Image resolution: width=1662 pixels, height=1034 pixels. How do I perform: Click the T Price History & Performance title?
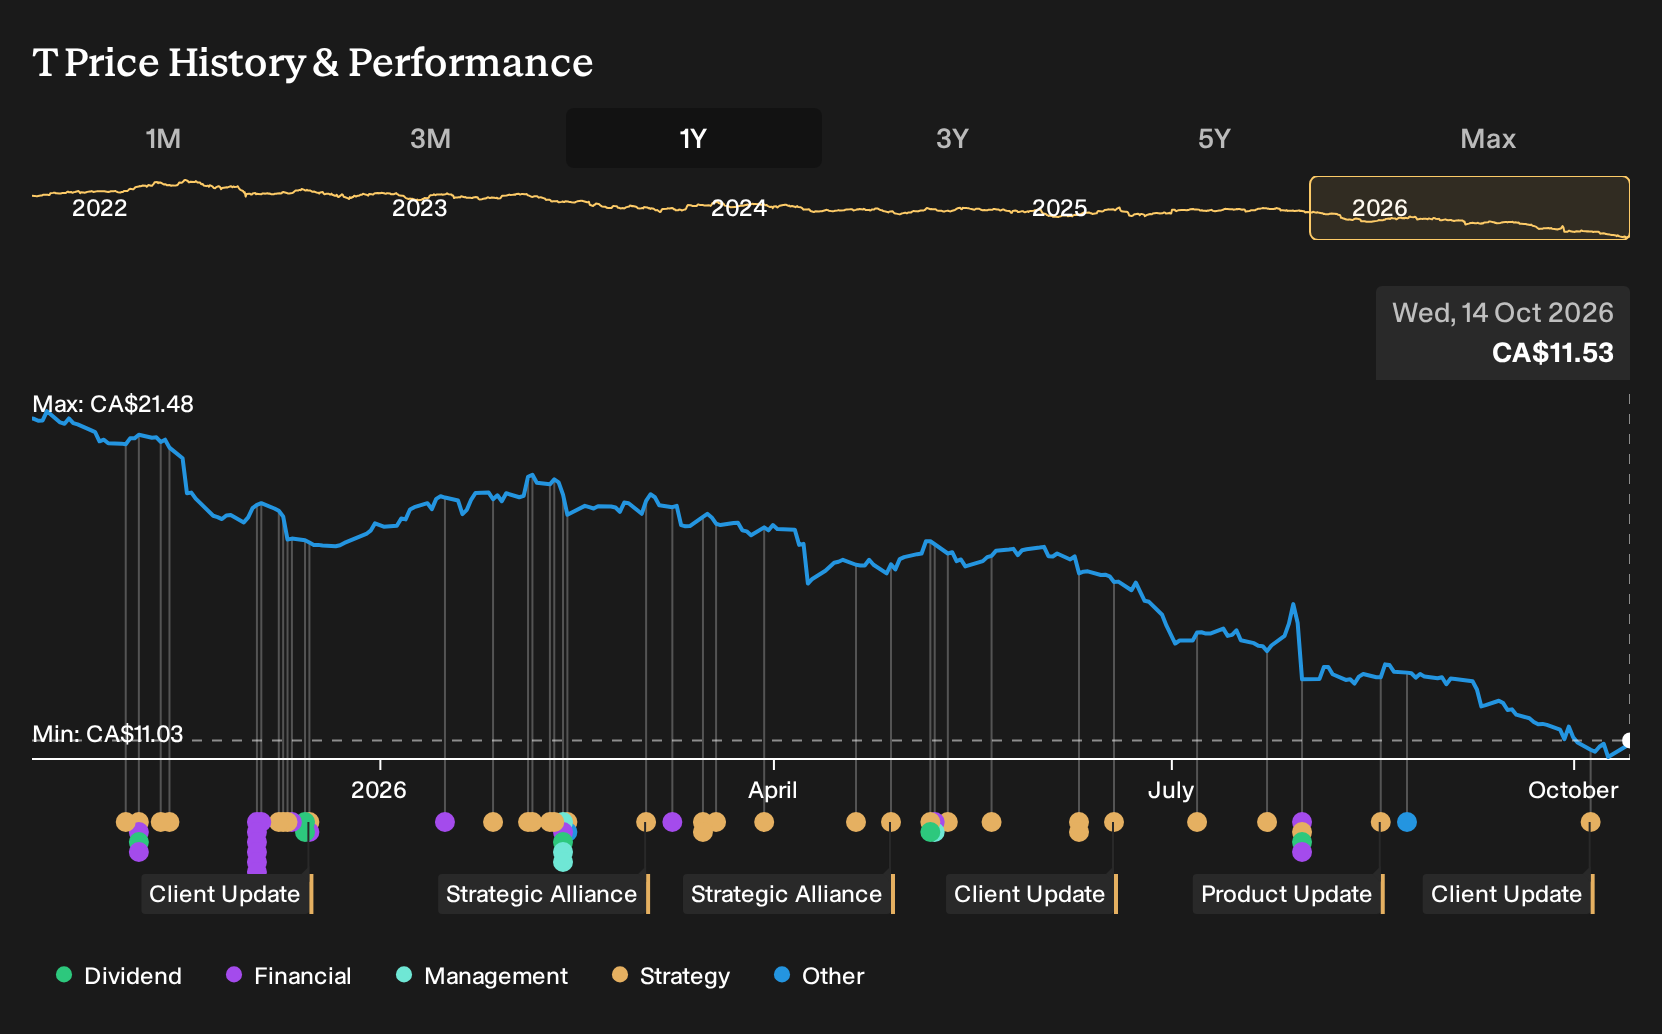313,62
